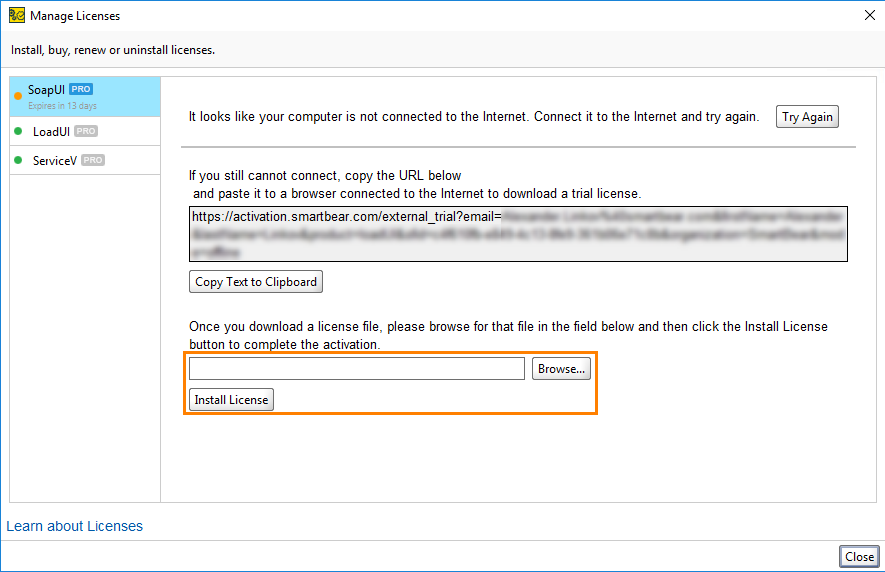Click the green status dot beside ServiceV
The width and height of the screenshot is (885, 572).
tap(18, 160)
